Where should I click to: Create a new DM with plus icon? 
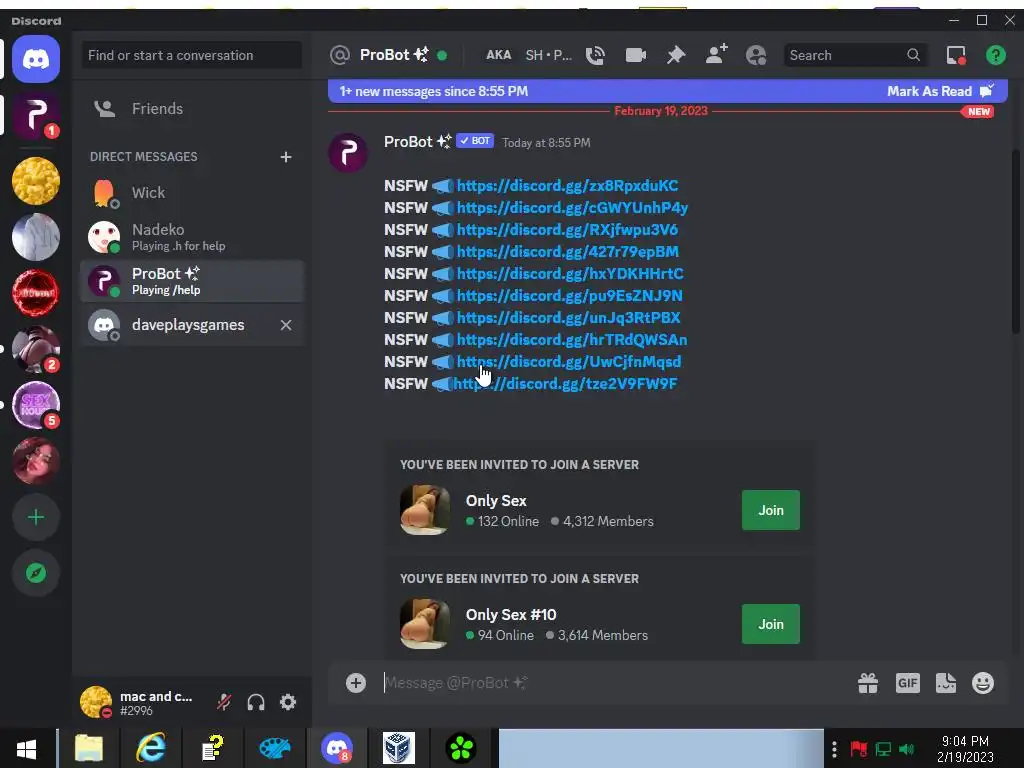(x=285, y=157)
